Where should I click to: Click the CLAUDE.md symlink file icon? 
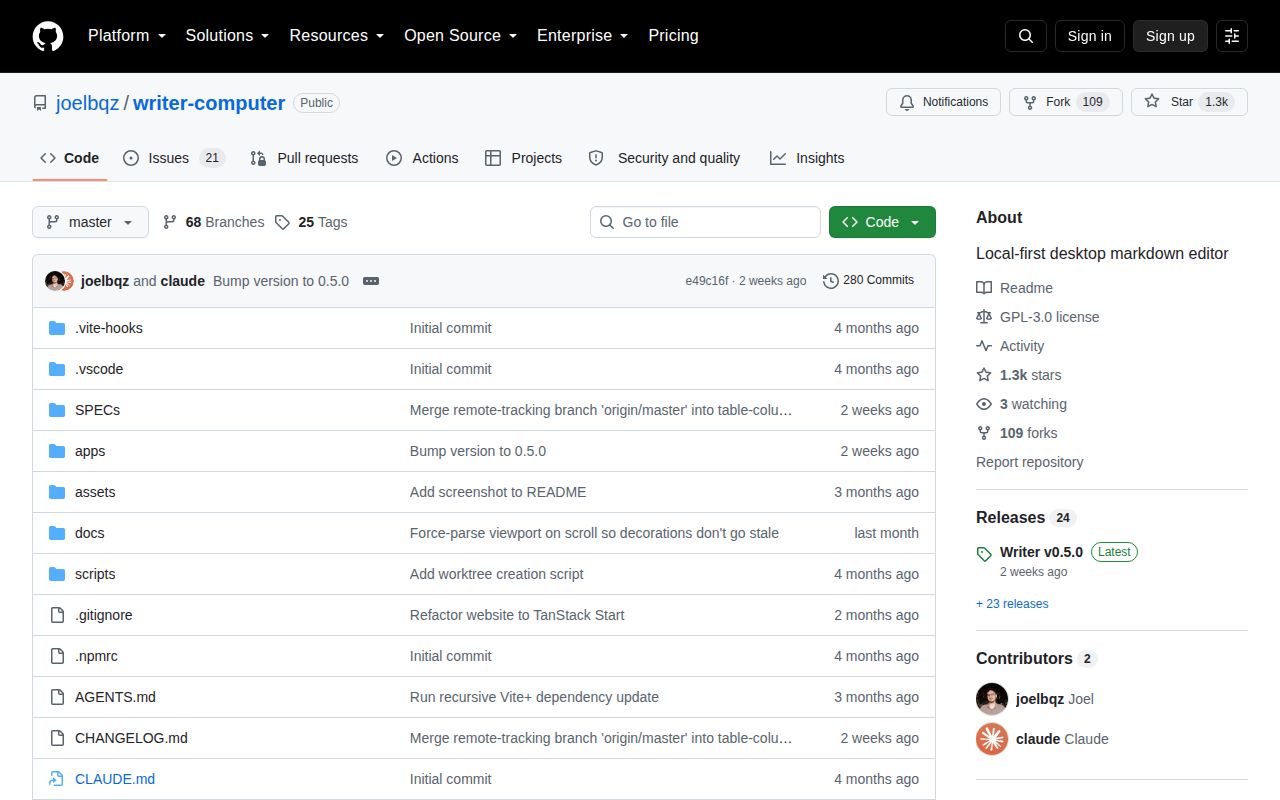(x=57, y=779)
